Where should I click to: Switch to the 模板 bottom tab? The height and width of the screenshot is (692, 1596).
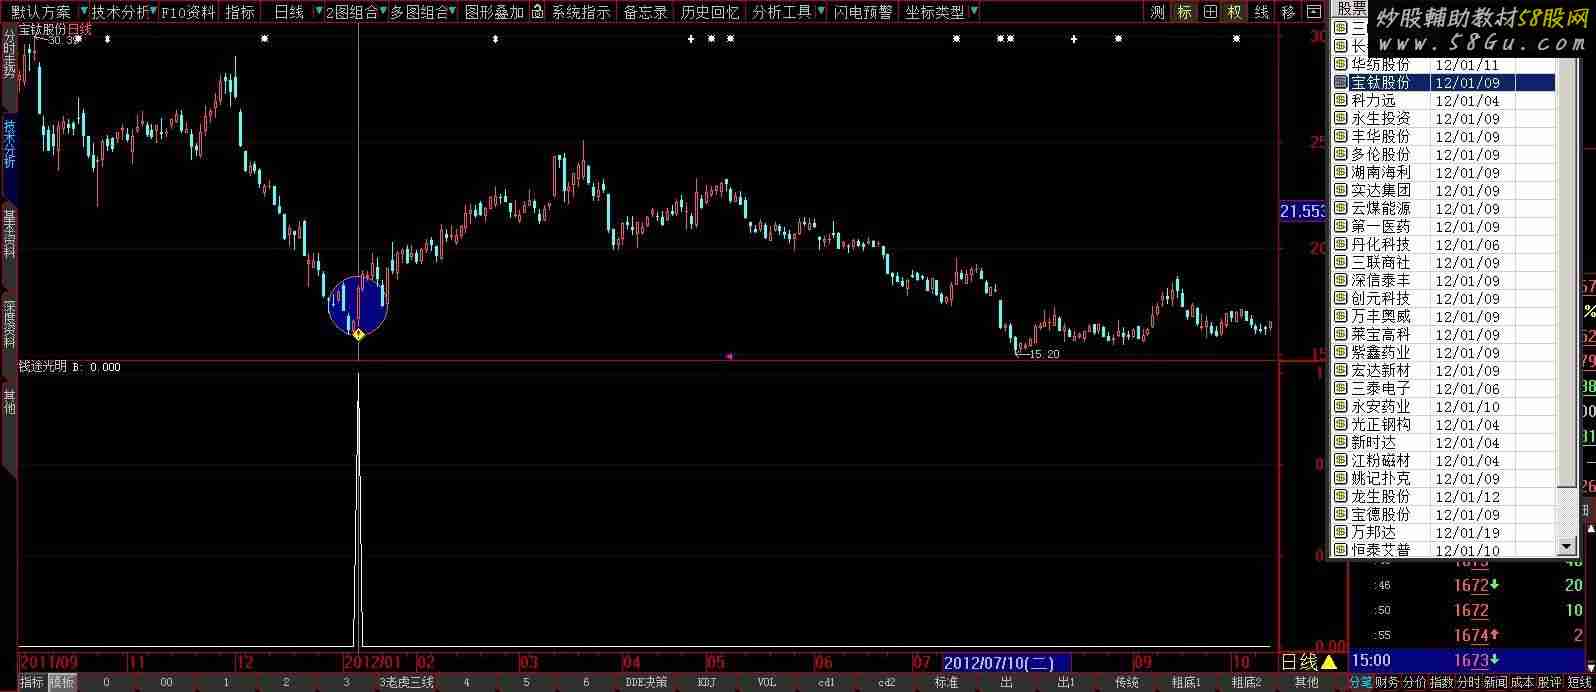point(61,683)
